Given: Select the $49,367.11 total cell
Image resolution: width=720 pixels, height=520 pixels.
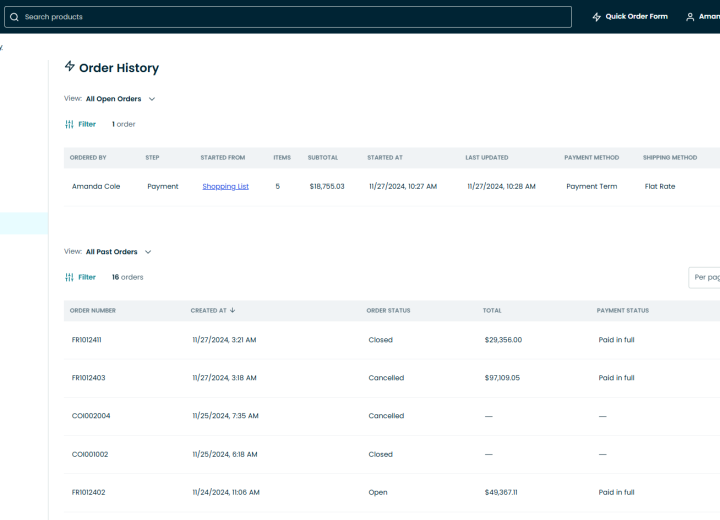Looking at the screenshot, I should point(501,492).
